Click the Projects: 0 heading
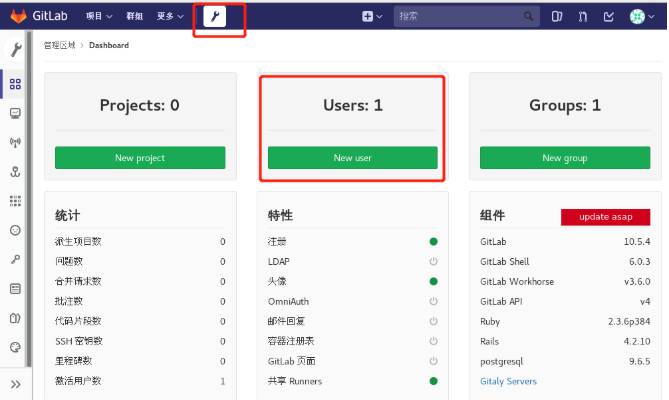This screenshot has width=669, height=400. [x=140, y=105]
